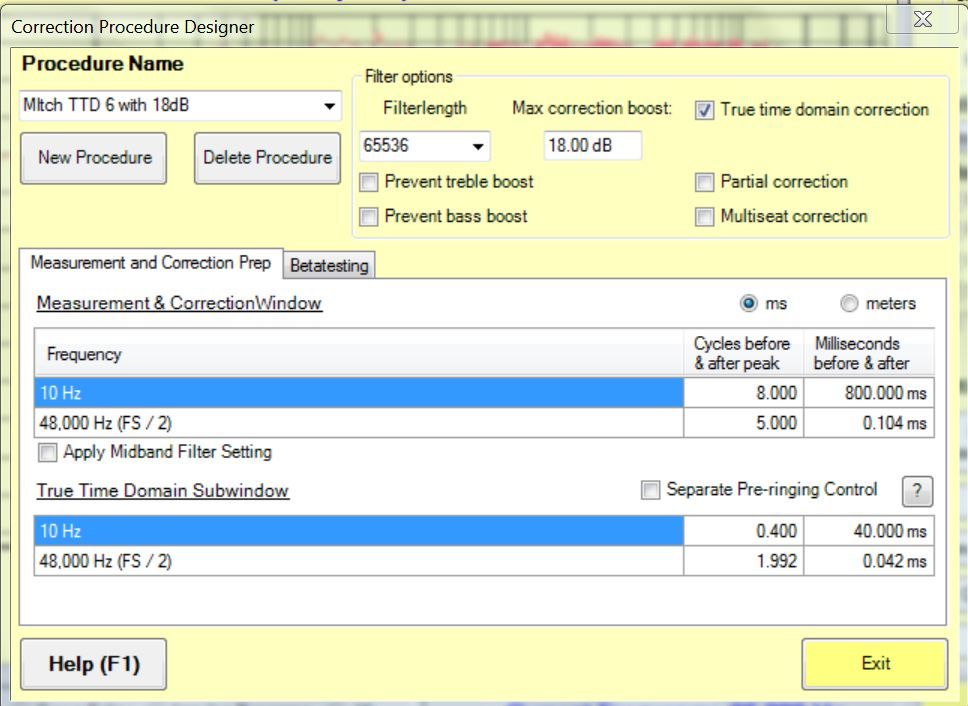Click the Max correction boost field
The image size is (968, 706).
[x=593, y=146]
